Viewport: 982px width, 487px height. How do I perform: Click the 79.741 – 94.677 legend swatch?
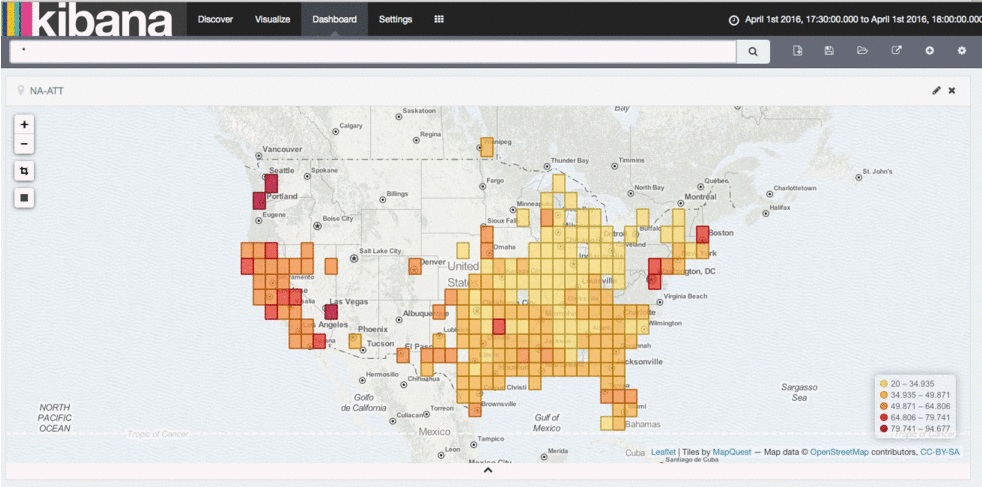pyautogui.click(x=883, y=428)
